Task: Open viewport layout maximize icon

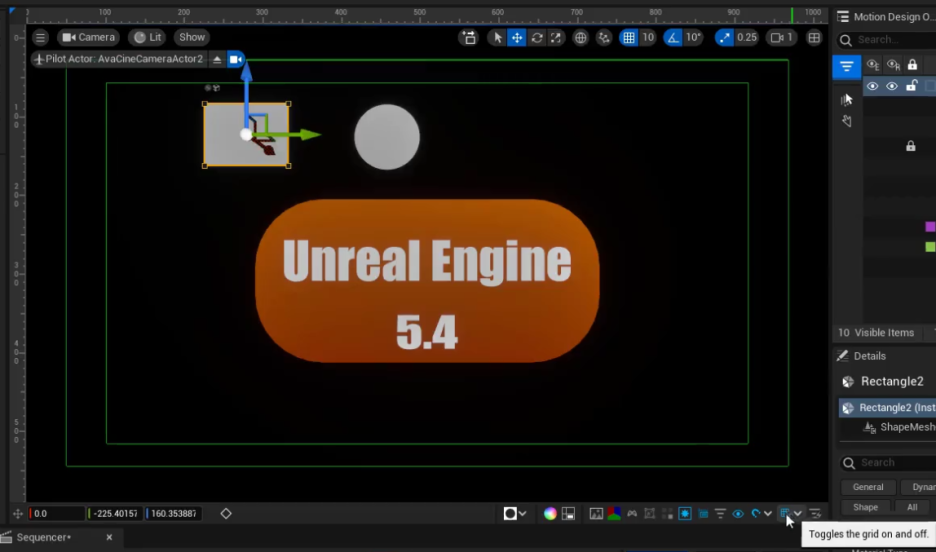Action: click(814, 38)
